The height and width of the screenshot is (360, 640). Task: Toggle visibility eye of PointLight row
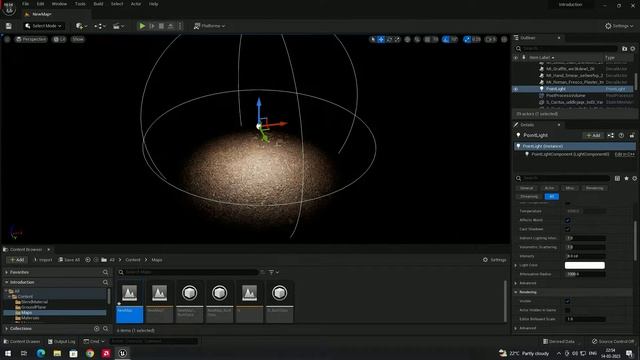[516, 89]
